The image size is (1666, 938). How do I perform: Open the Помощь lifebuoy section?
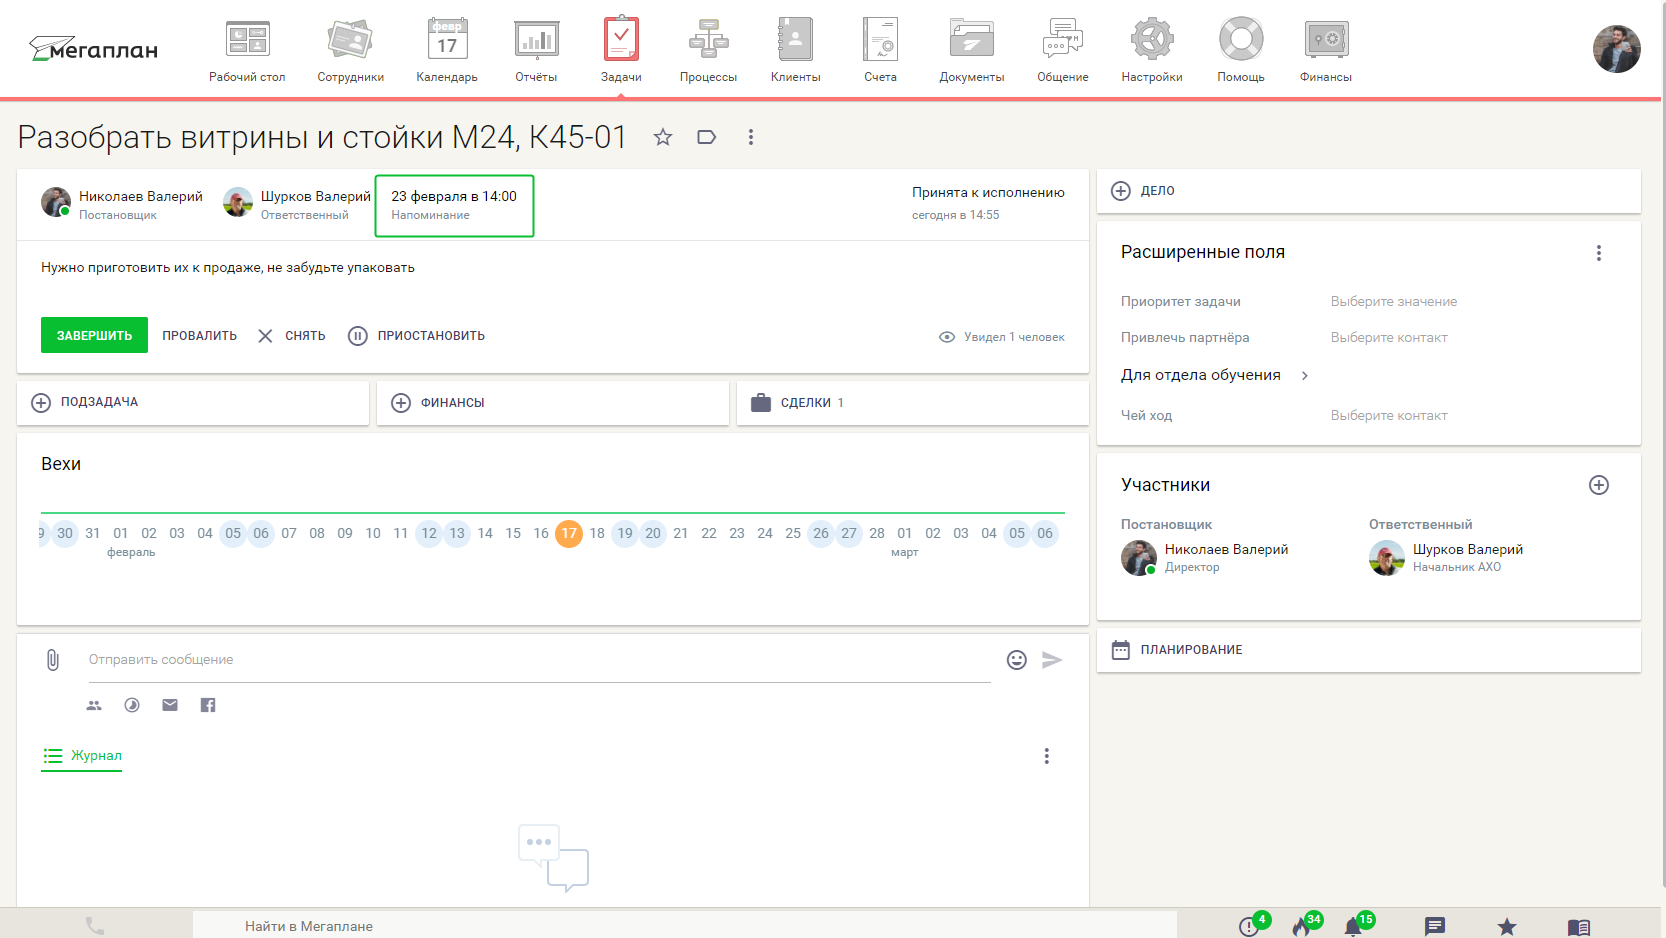tap(1241, 50)
